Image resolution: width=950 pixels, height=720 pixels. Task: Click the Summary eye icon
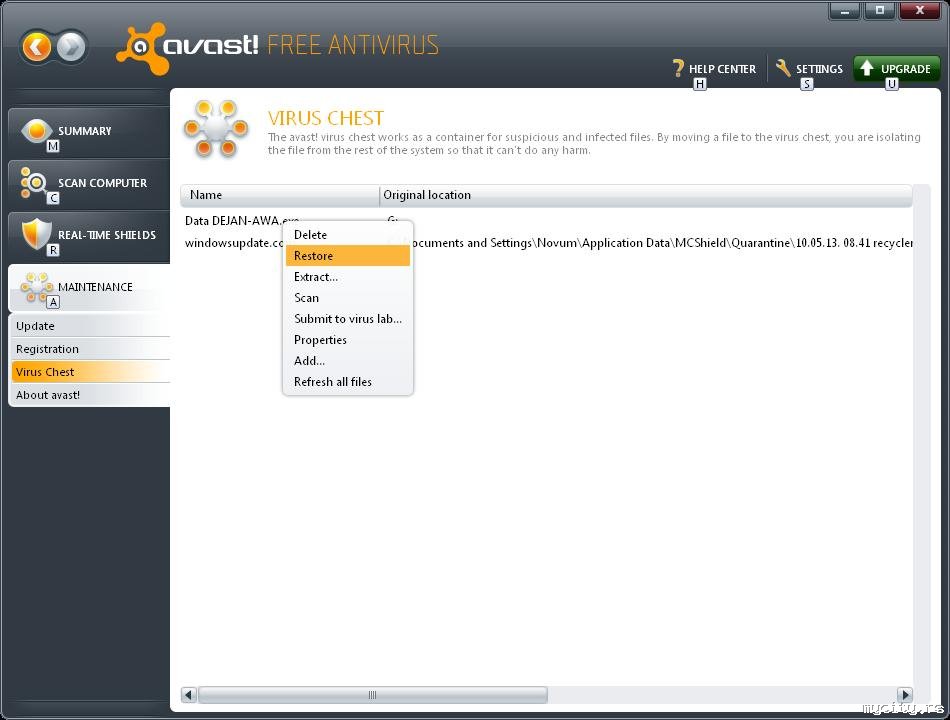pyautogui.click(x=36, y=130)
